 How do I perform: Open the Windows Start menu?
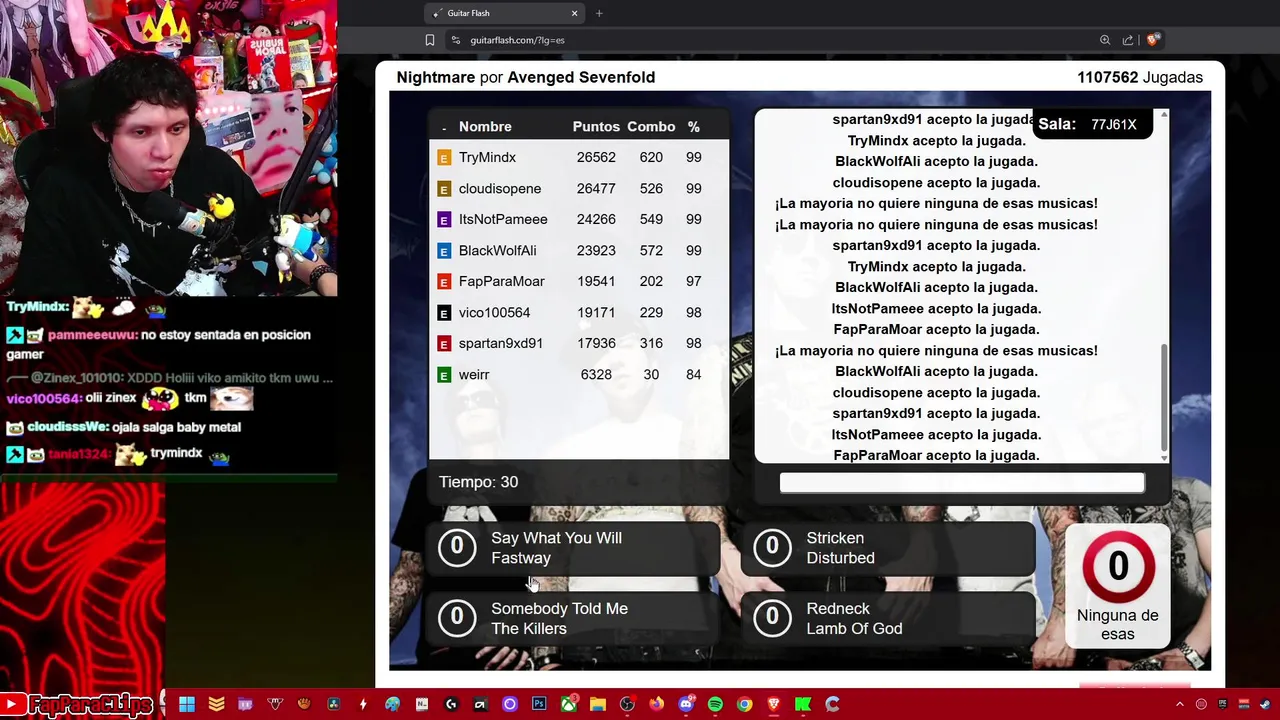(186, 704)
